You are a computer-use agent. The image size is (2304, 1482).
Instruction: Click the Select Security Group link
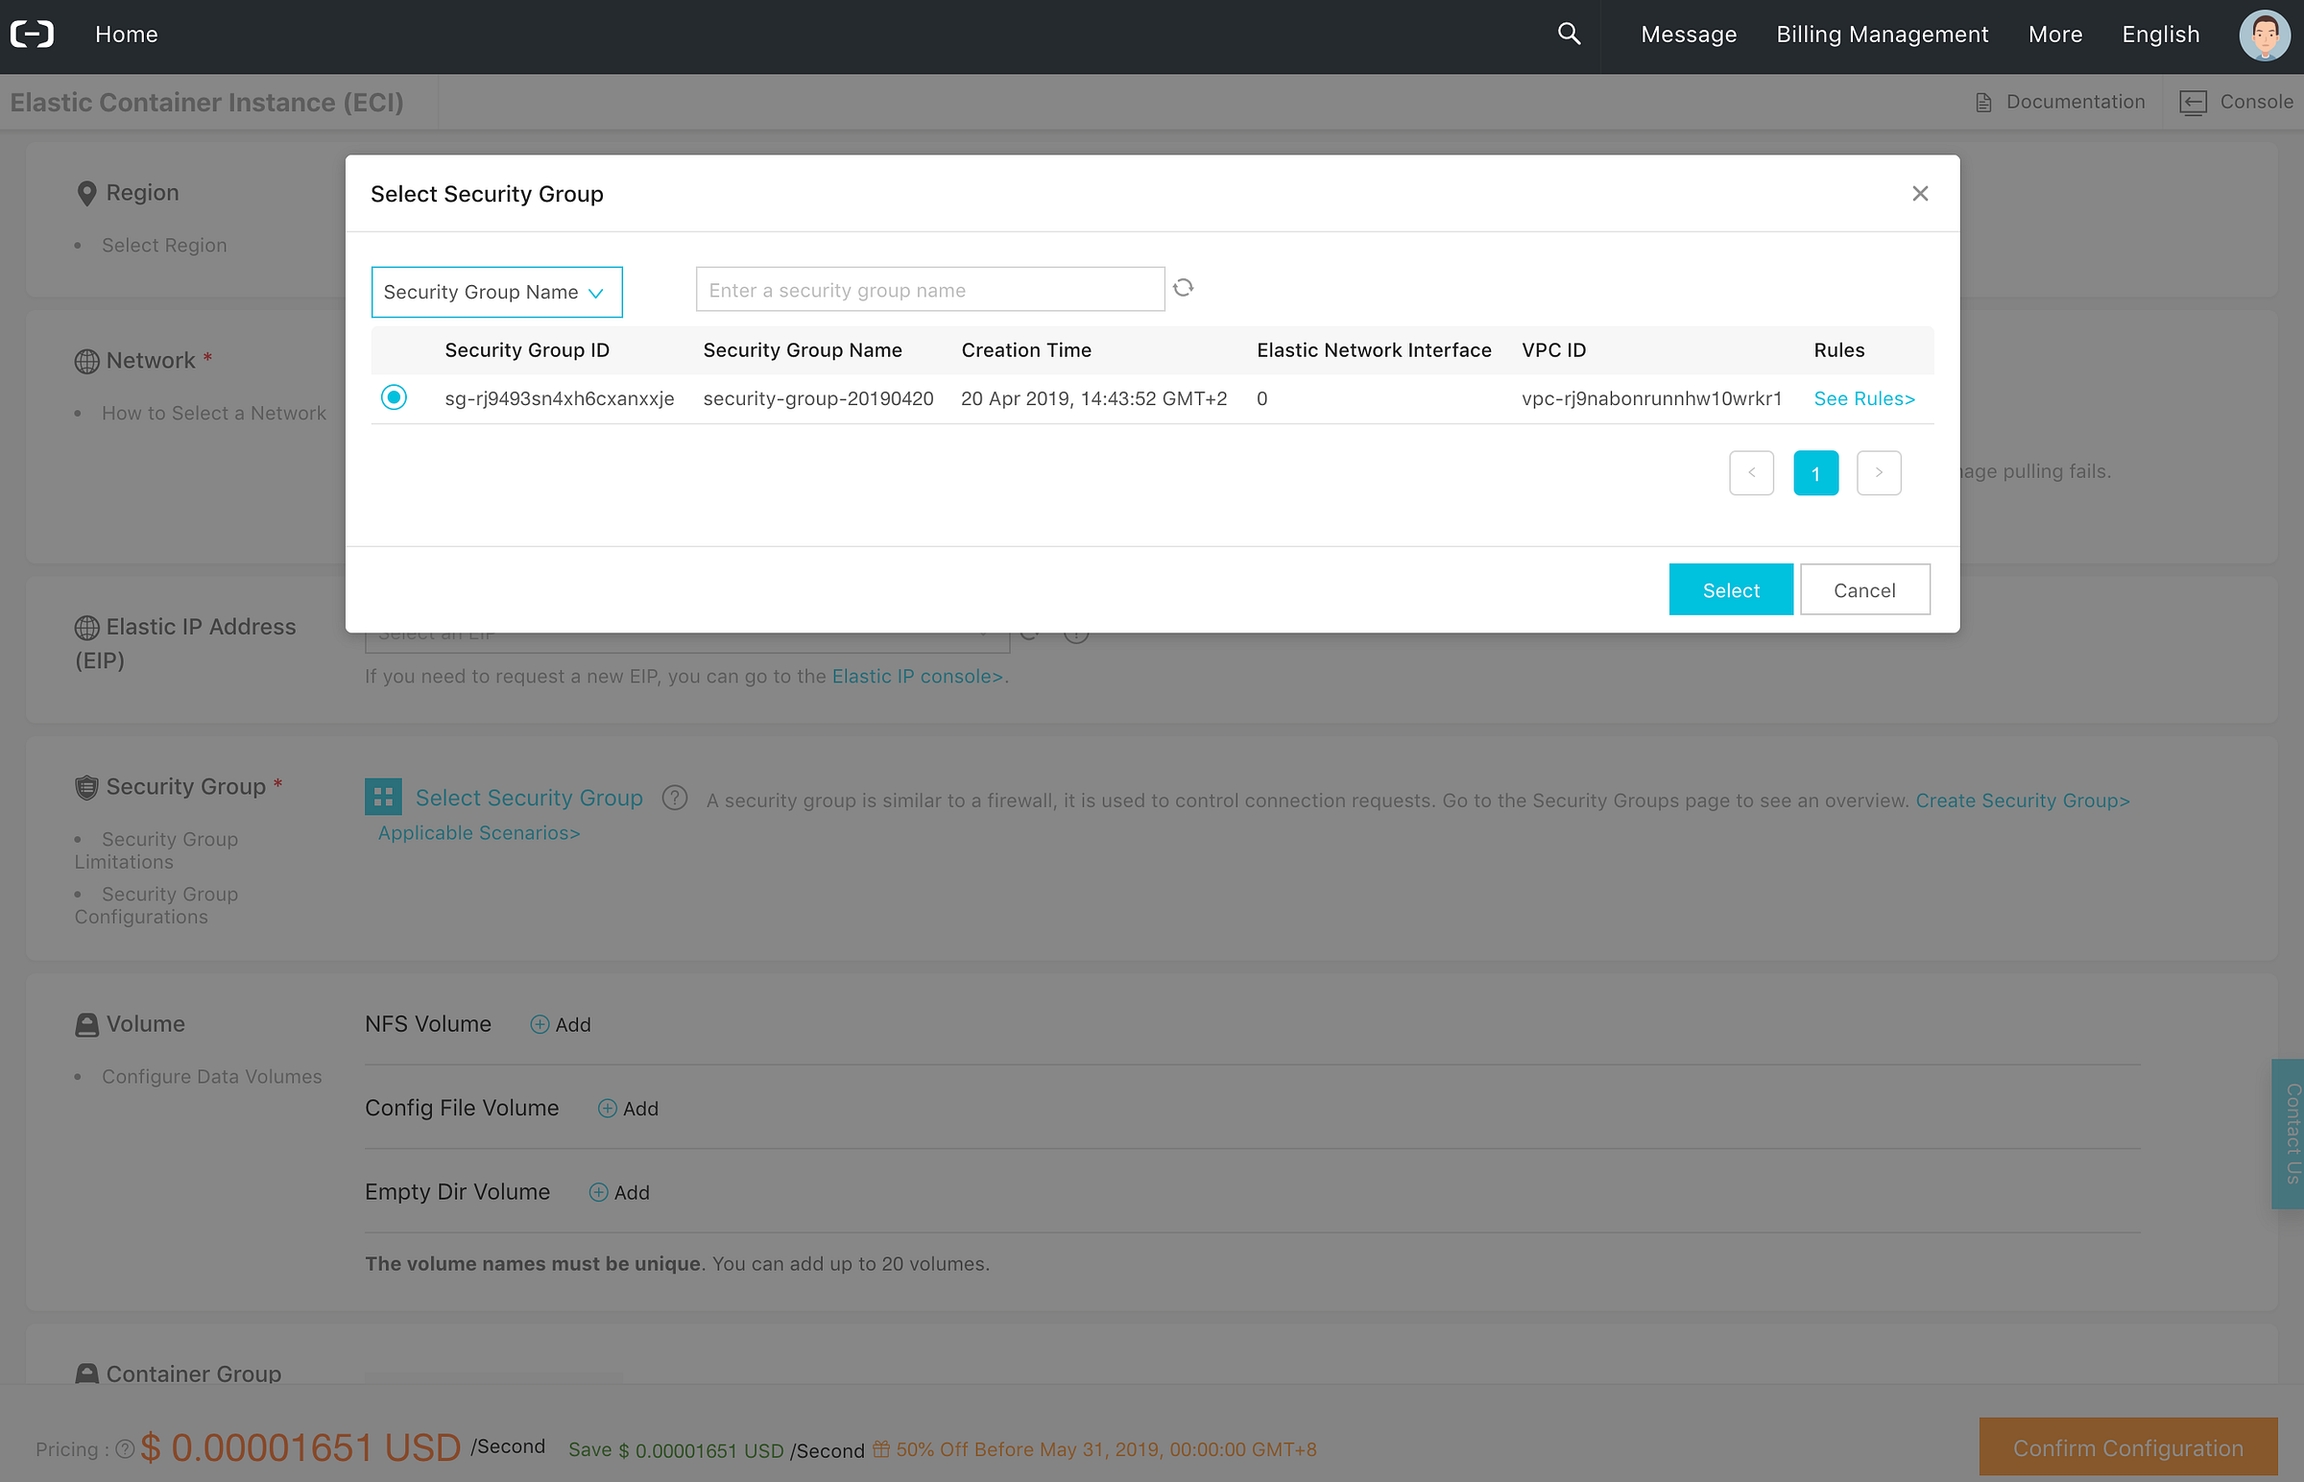point(529,798)
